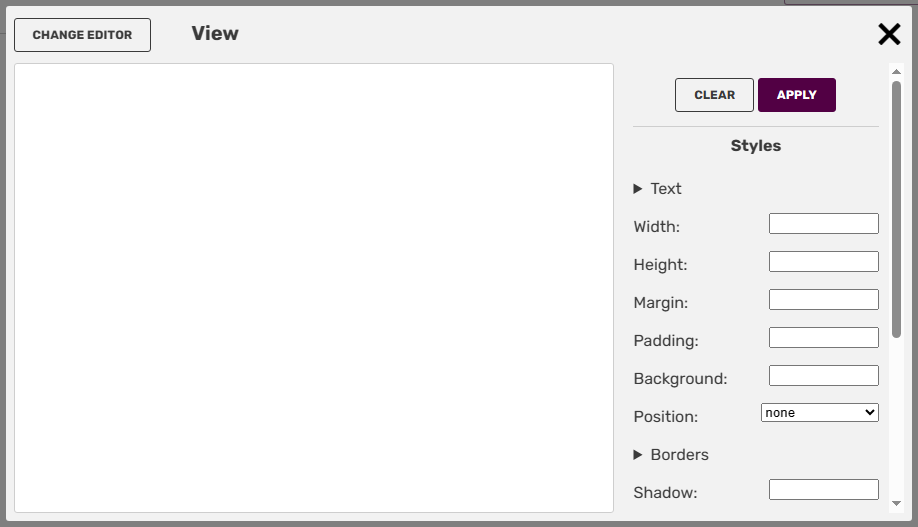
Task: Apply the style changes
Action: tap(796, 95)
